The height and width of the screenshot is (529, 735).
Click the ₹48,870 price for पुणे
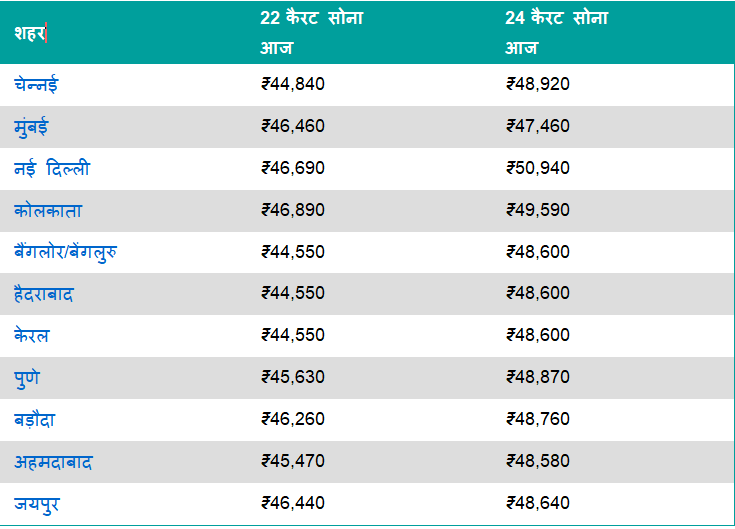(538, 377)
